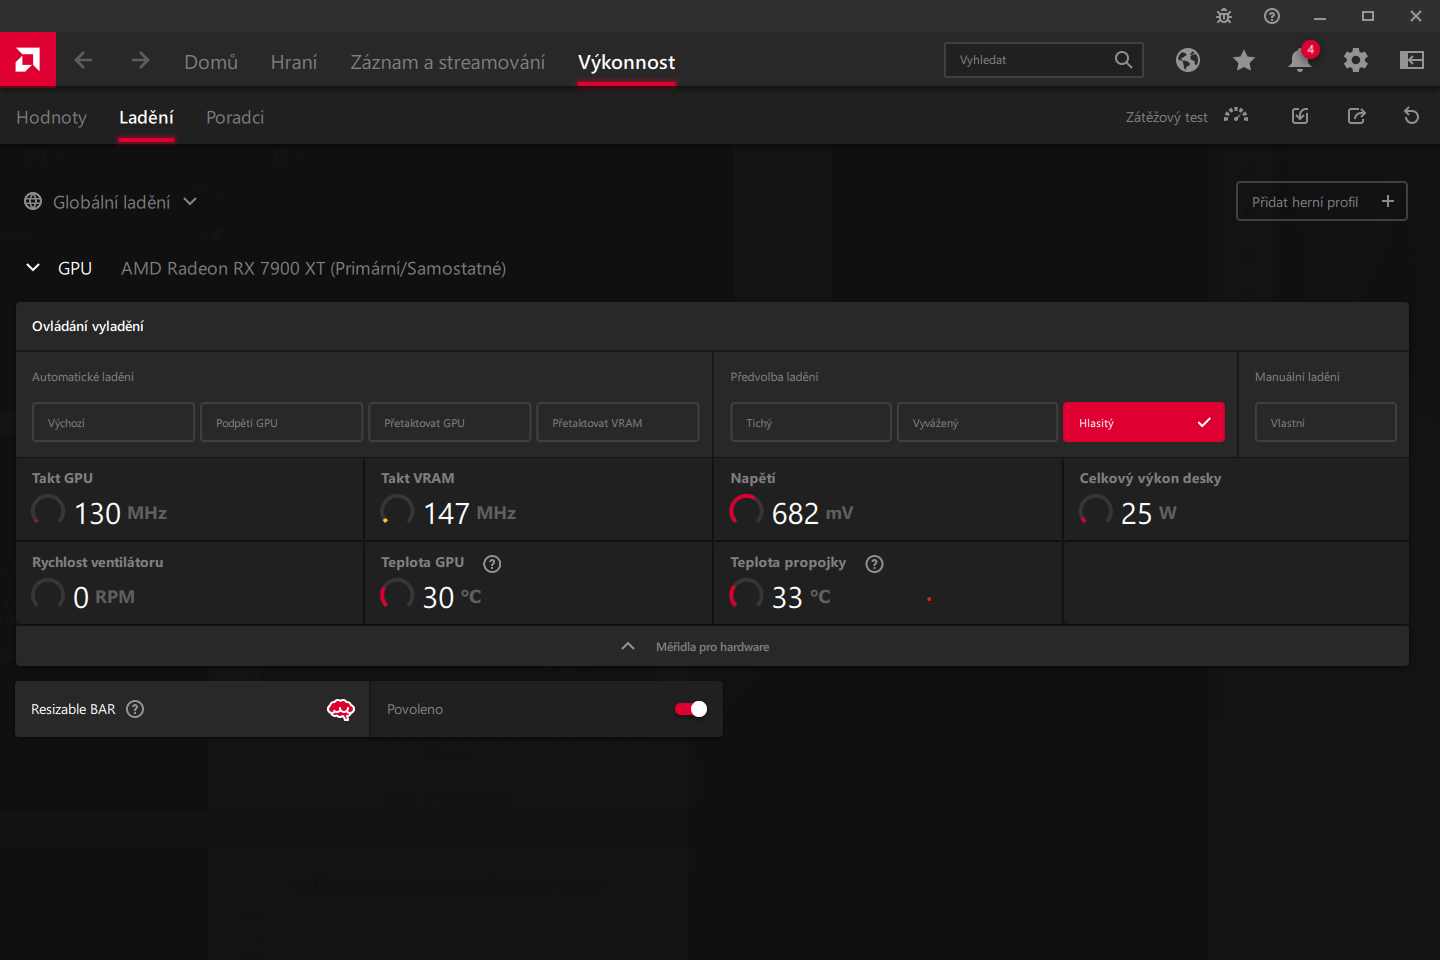Click the Ovládání vyladění header
The image size is (1440, 960).
coord(712,326)
